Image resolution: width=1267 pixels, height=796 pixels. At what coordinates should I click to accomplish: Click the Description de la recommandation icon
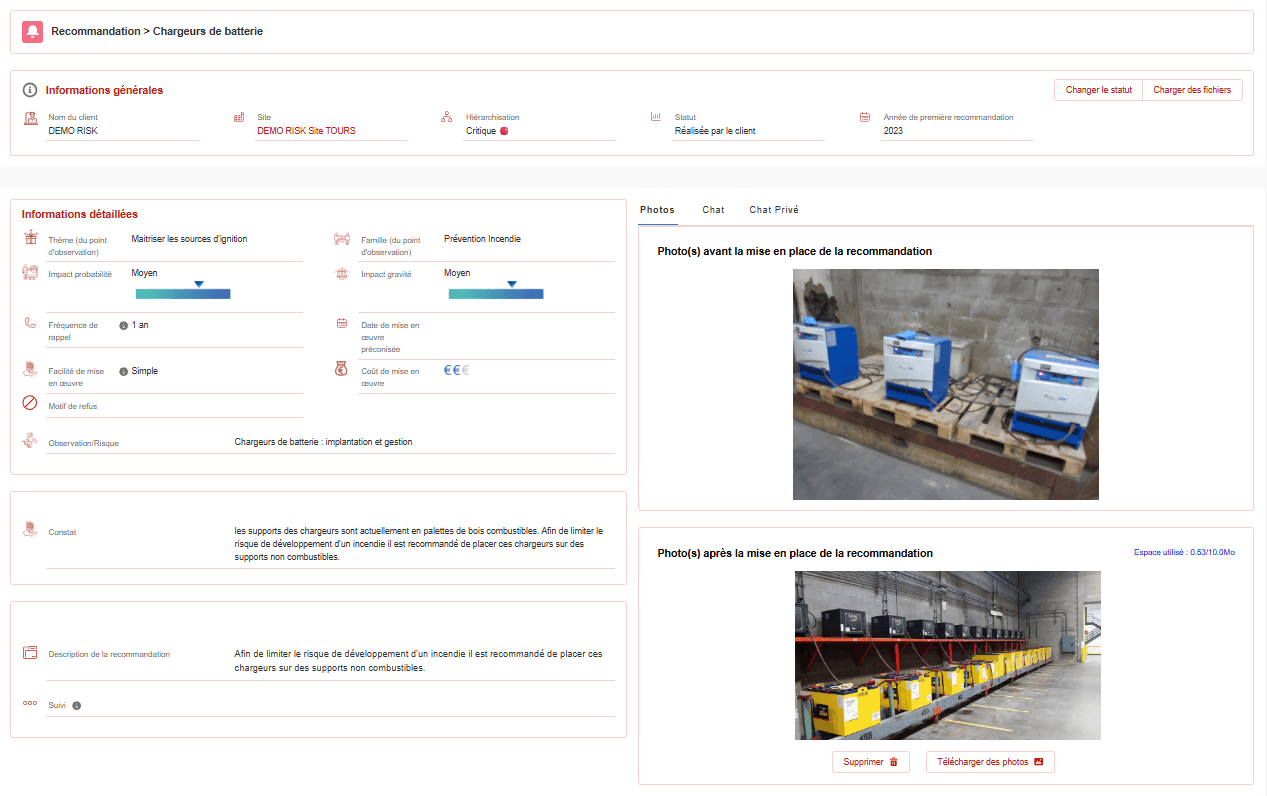(x=30, y=653)
